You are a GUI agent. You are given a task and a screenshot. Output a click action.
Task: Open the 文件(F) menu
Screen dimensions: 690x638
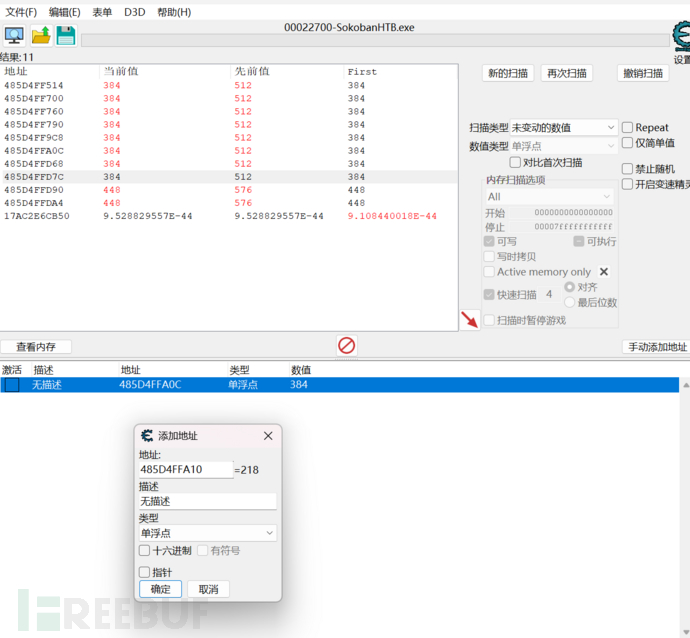tap(21, 12)
